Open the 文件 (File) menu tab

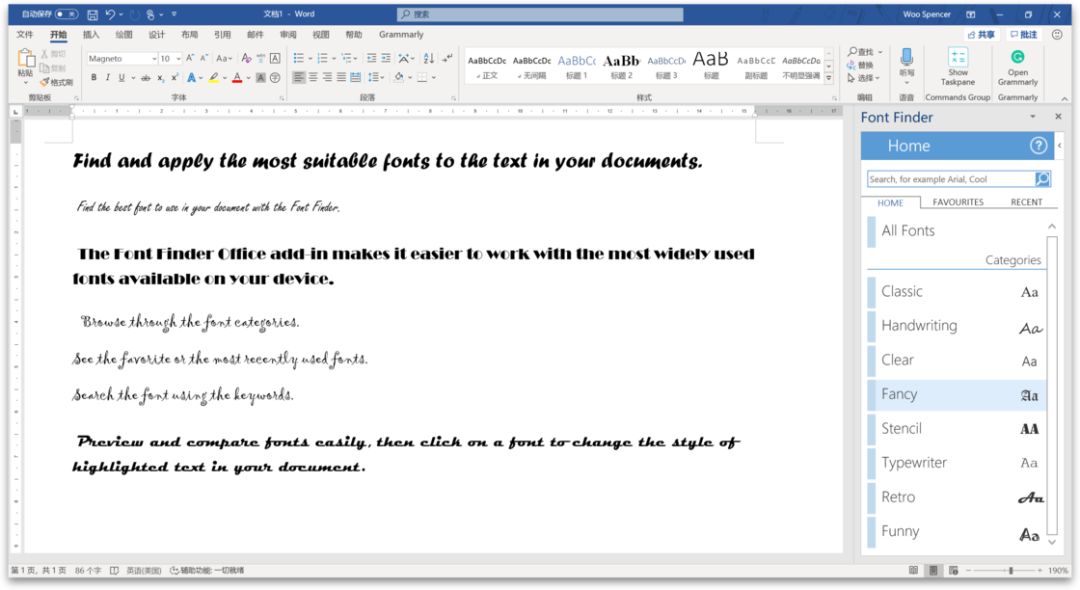pyautogui.click(x=25, y=34)
